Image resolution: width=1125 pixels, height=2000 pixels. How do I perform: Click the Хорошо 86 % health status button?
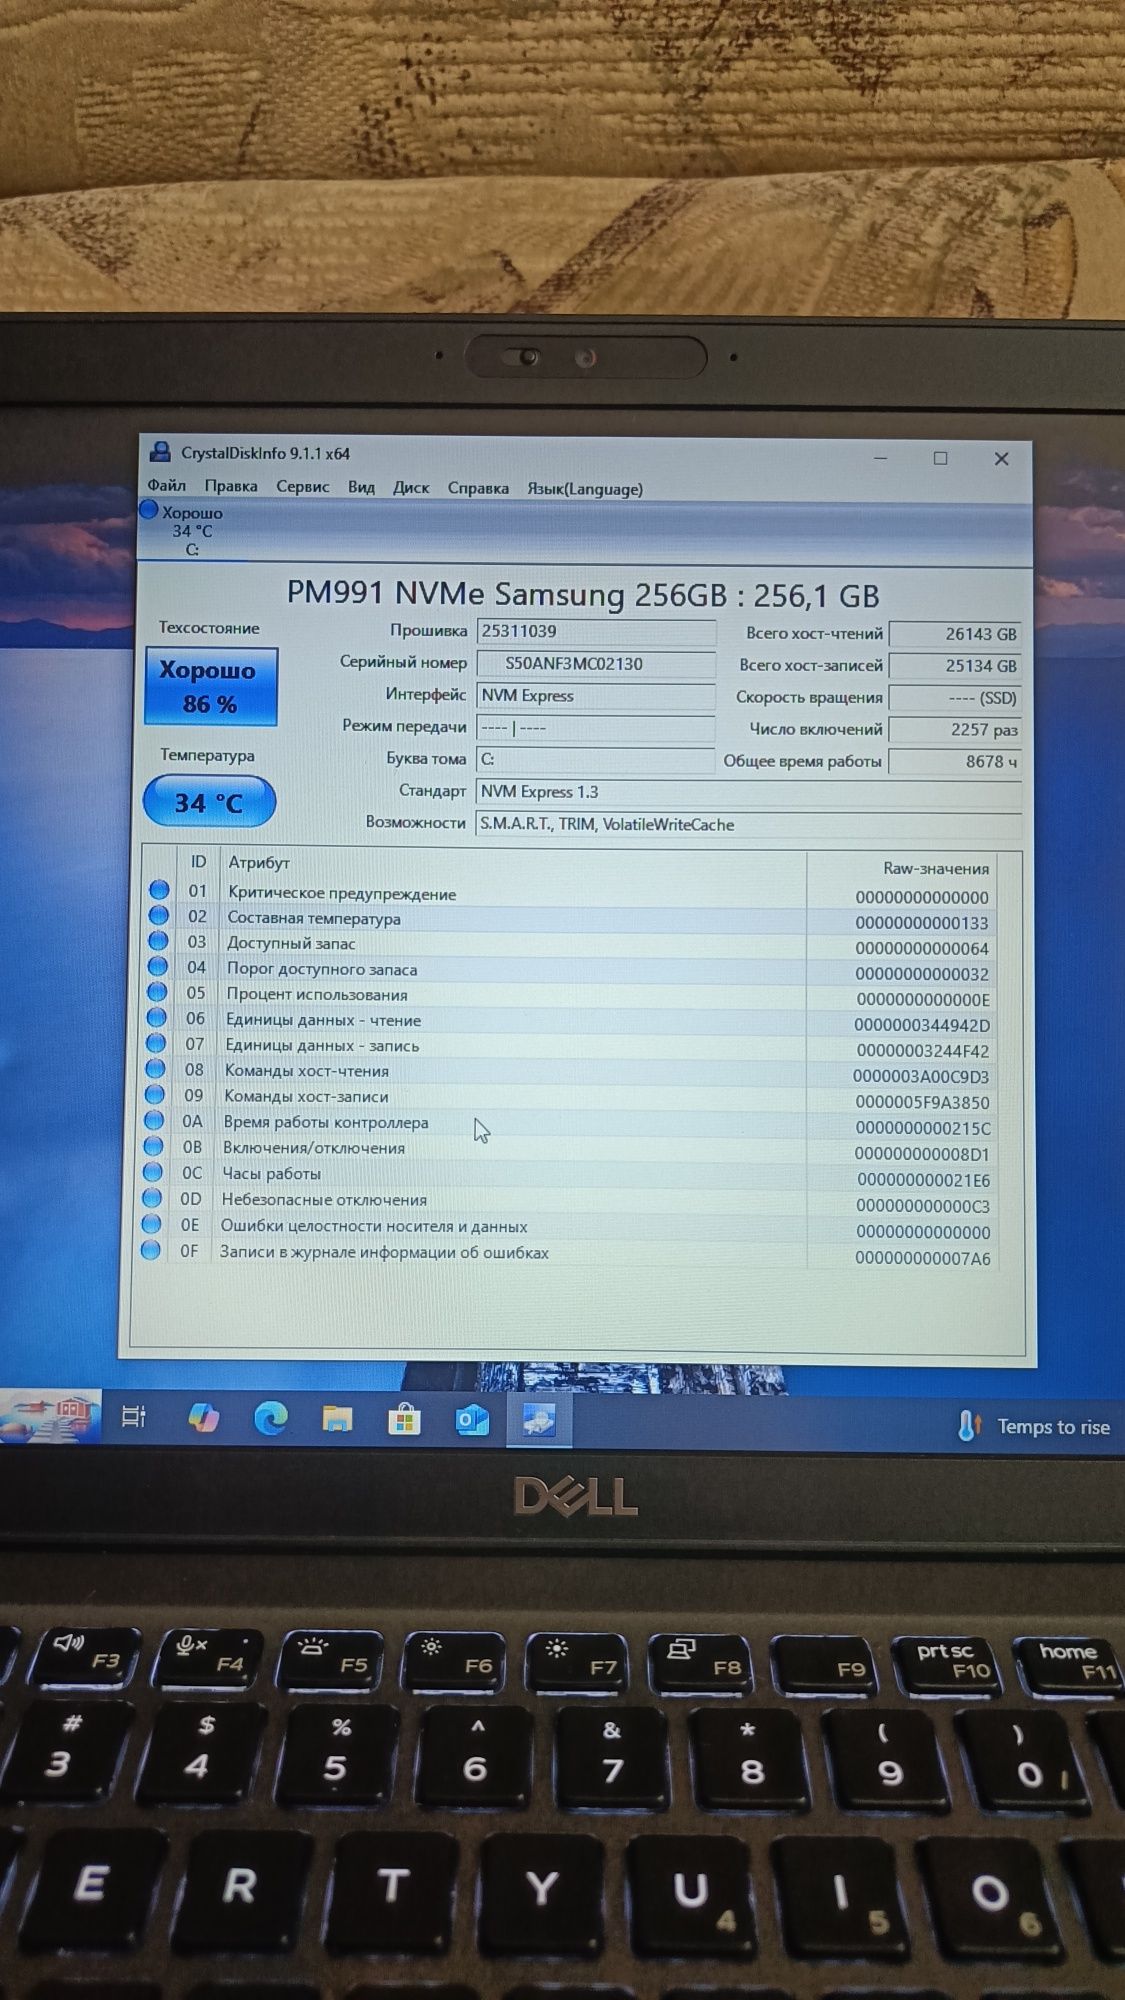coord(210,687)
